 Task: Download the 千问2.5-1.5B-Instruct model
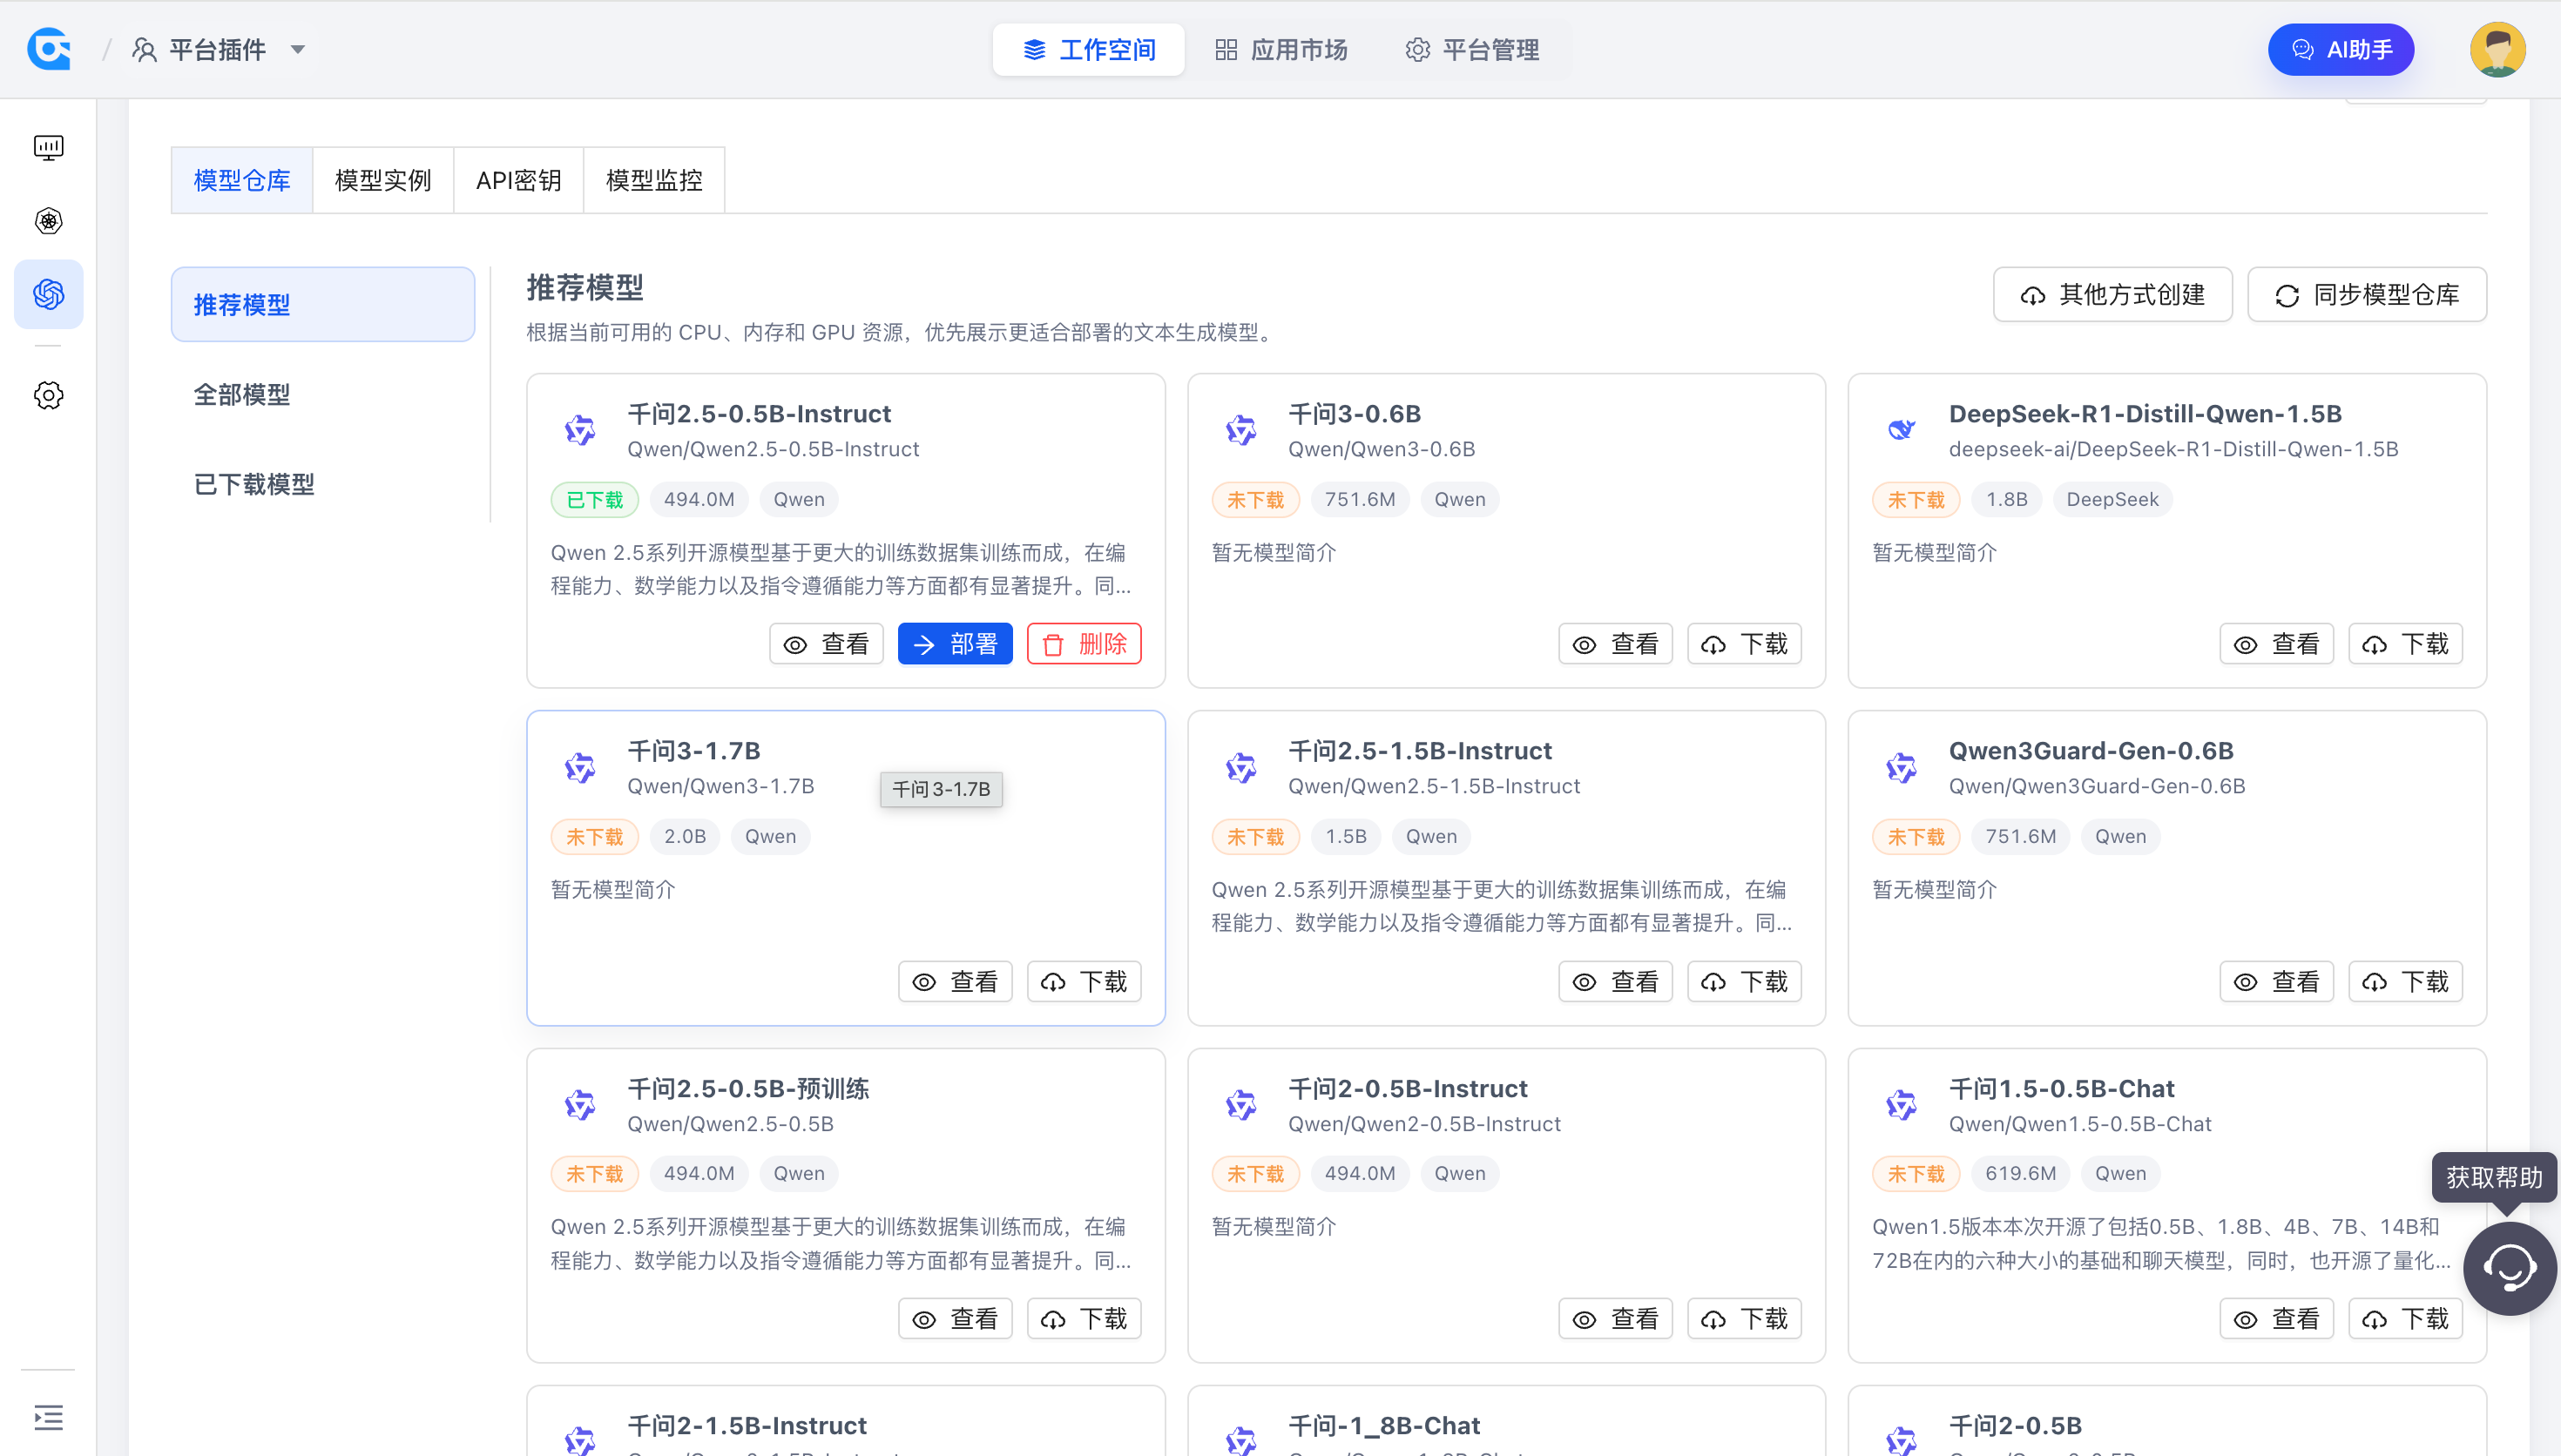tap(1744, 981)
